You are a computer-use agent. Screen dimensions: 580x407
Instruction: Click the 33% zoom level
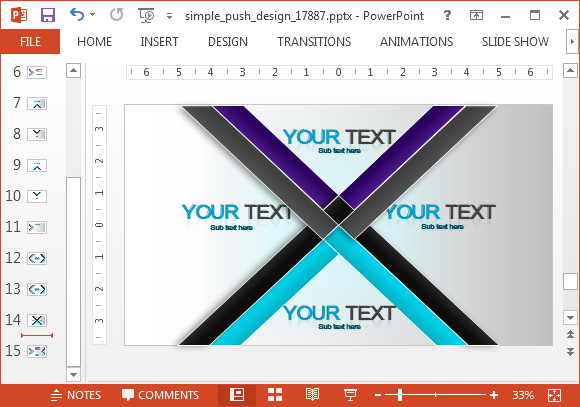tap(523, 395)
